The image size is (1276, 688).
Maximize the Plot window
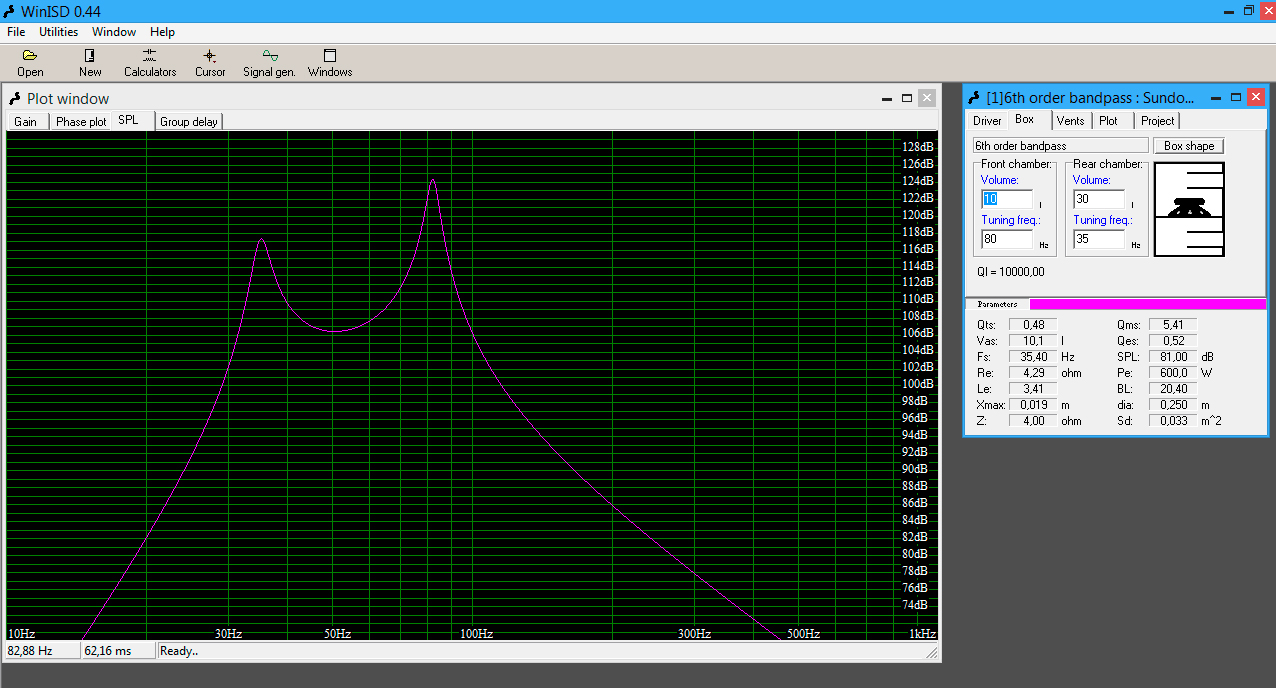pos(907,98)
